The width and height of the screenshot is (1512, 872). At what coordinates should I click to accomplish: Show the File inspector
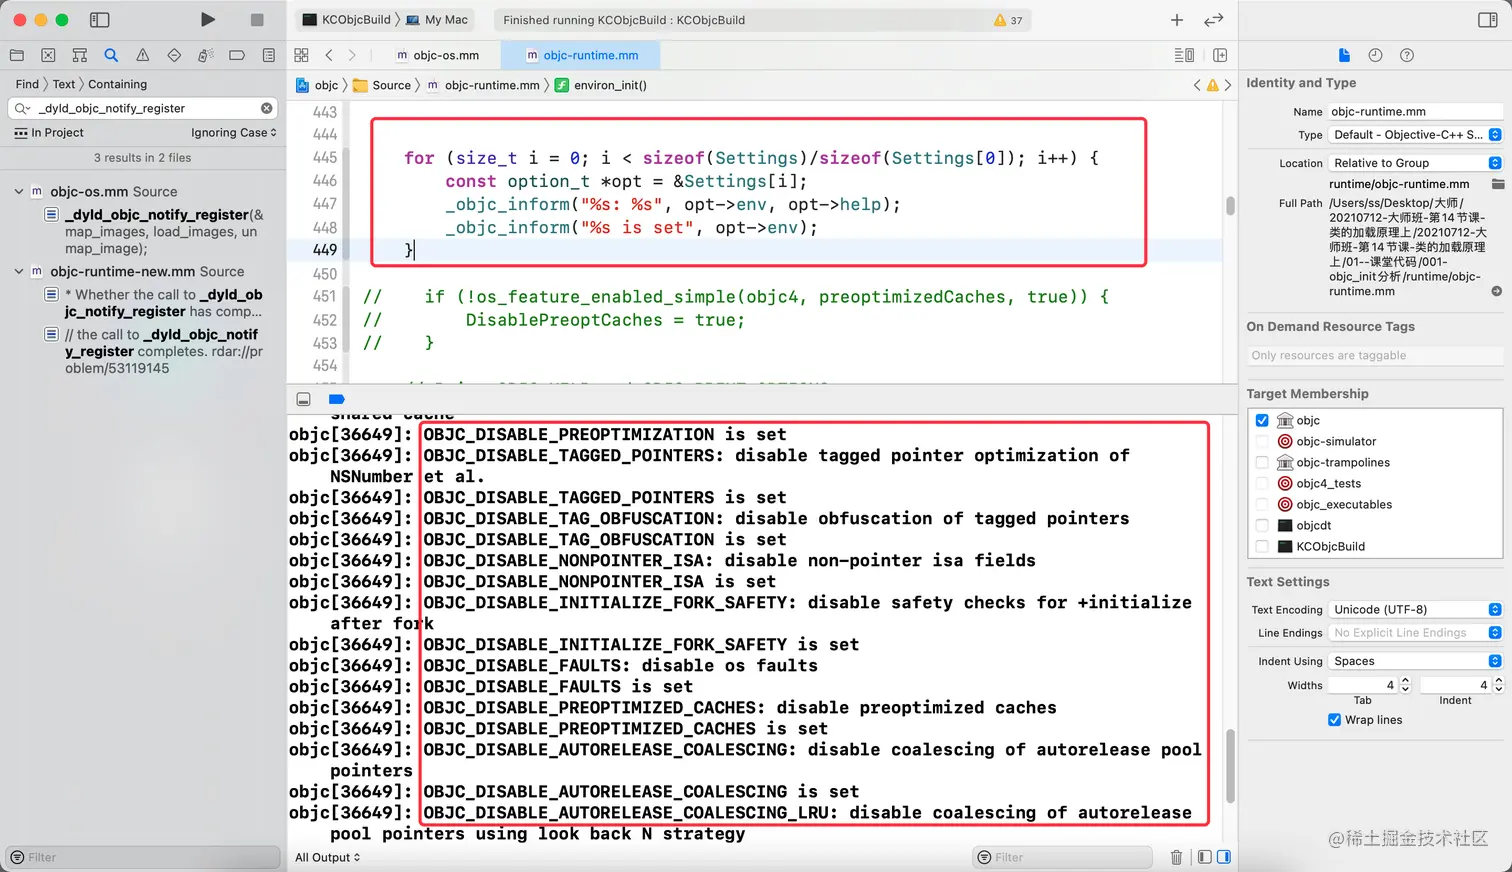click(1344, 56)
